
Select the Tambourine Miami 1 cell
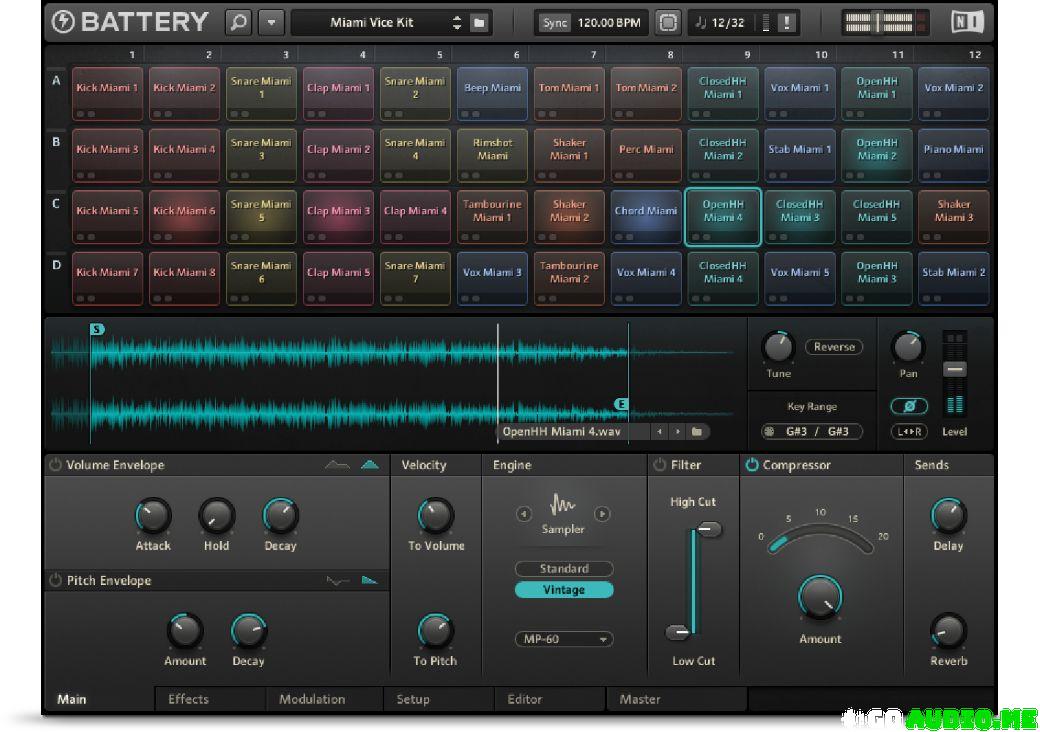pos(492,217)
